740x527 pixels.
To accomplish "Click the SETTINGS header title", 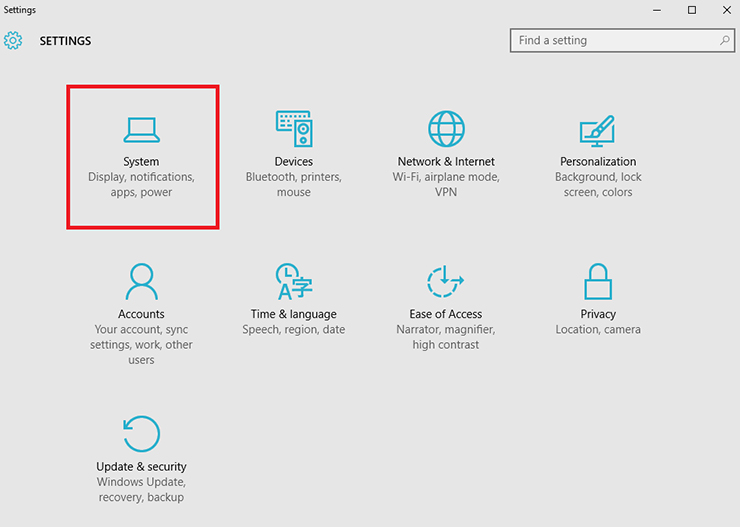I will pyautogui.click(x=65, y=41).
